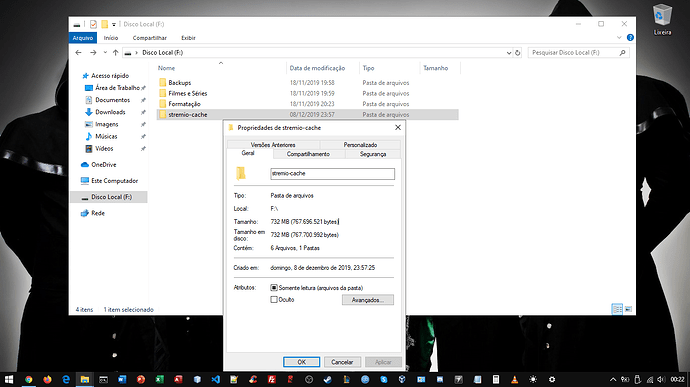
Task: Open VLC media player from the taskbar
Action: [514, 379]
